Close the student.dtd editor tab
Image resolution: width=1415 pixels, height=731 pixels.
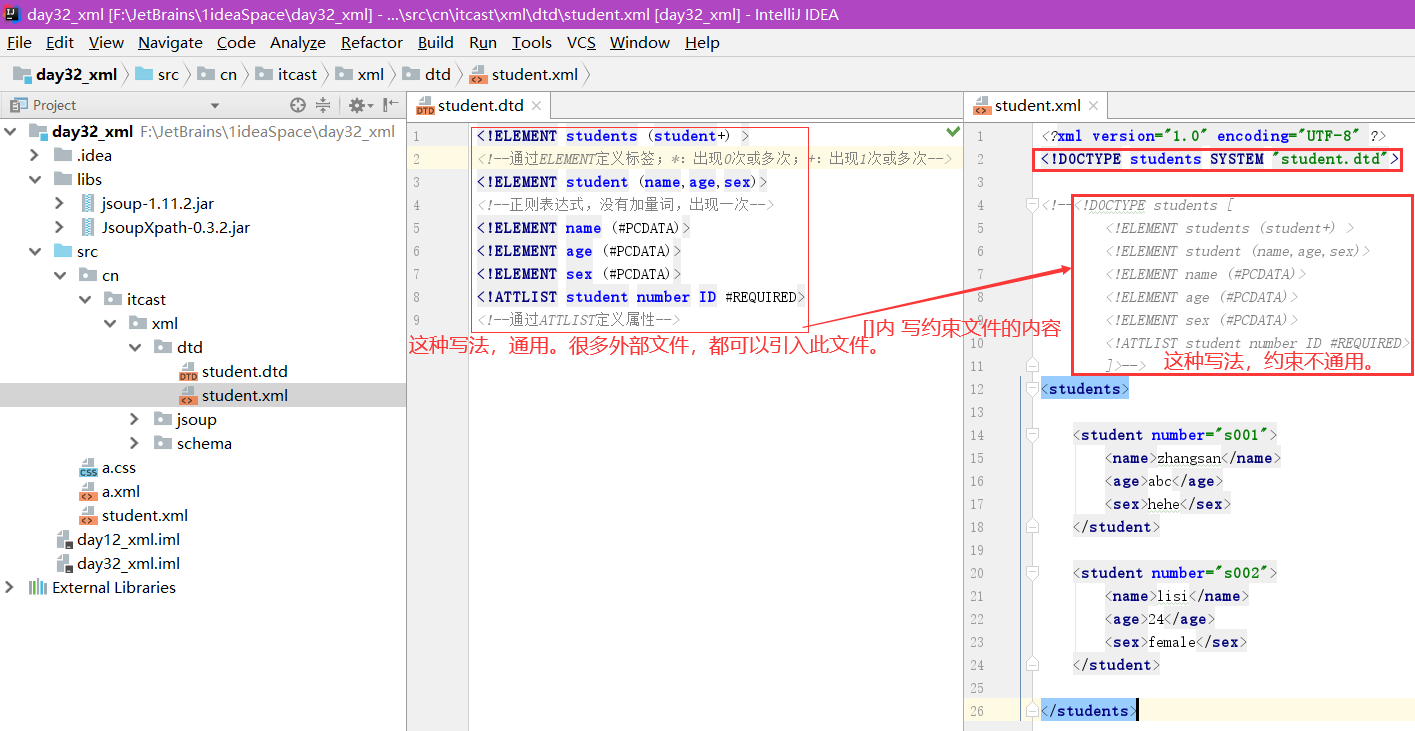[536, 106]
